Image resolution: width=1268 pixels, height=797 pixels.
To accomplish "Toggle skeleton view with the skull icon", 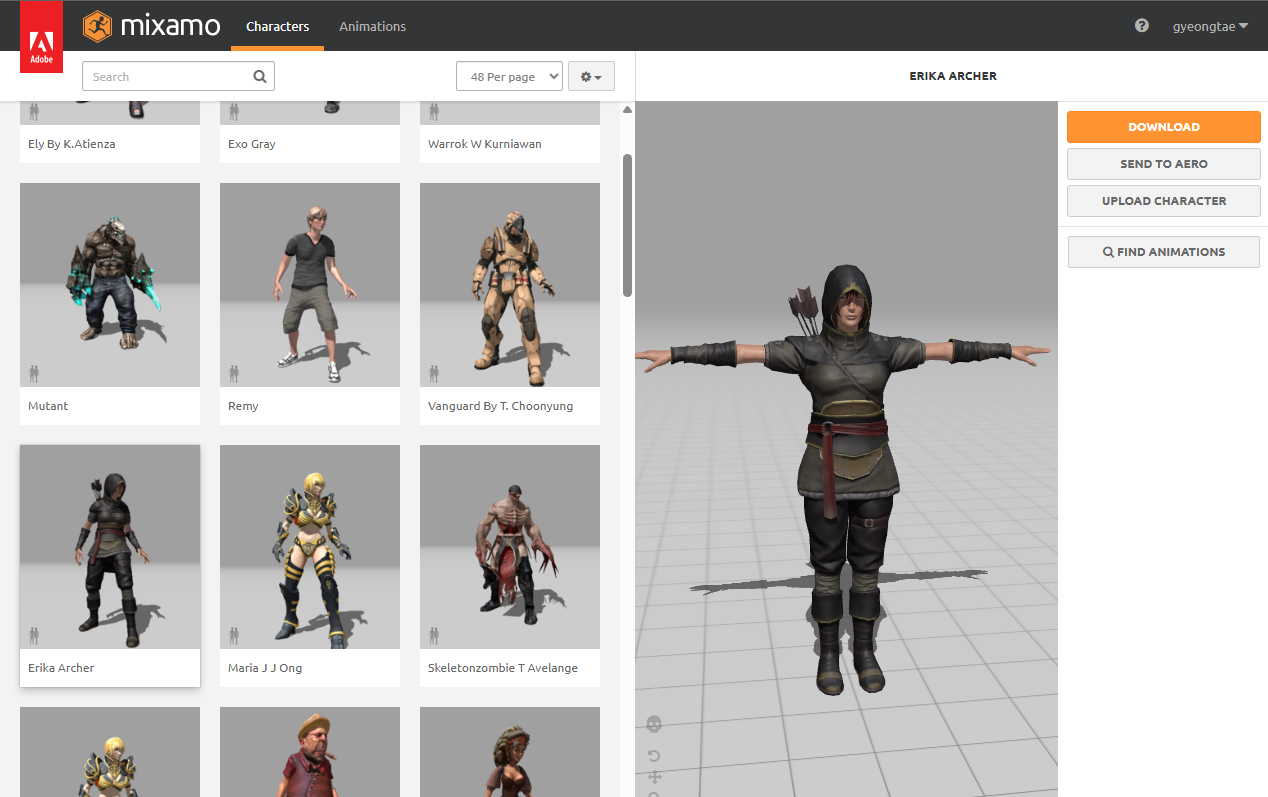I will 654,724.
